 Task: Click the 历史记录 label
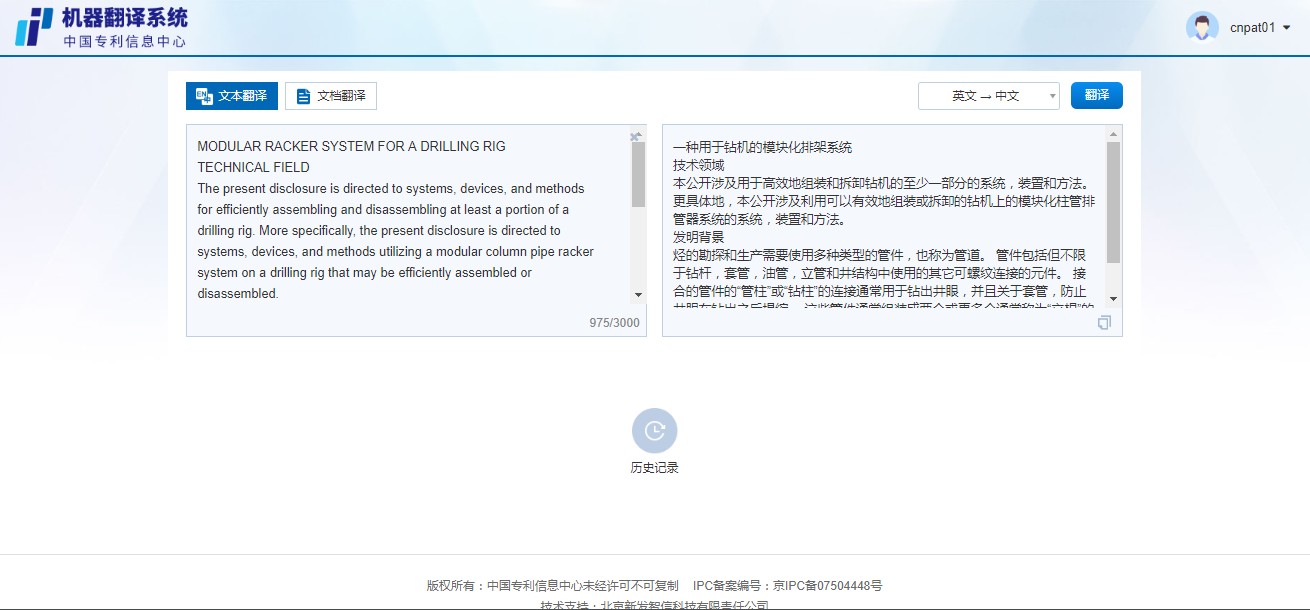click(x=654, y=468)
